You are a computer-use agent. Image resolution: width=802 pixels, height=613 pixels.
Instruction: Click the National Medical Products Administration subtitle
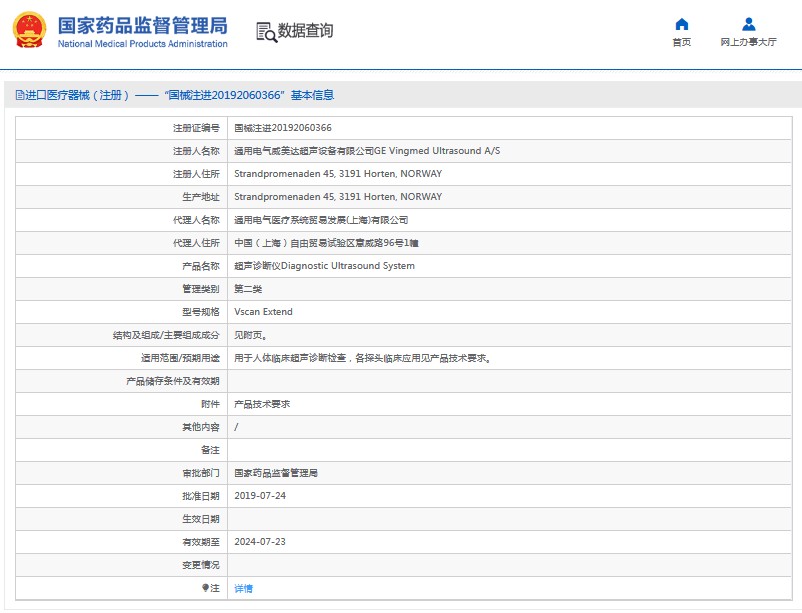pyautogui.click(x=142, y=44)
